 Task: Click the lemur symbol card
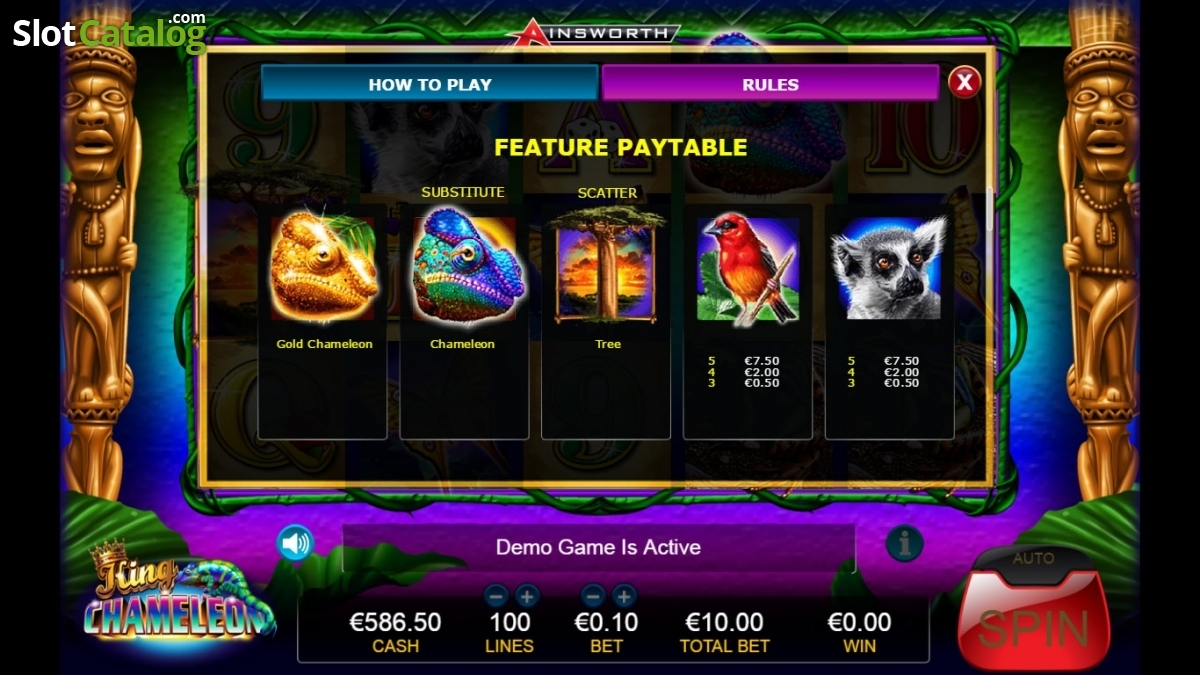(x=889, y=321)
